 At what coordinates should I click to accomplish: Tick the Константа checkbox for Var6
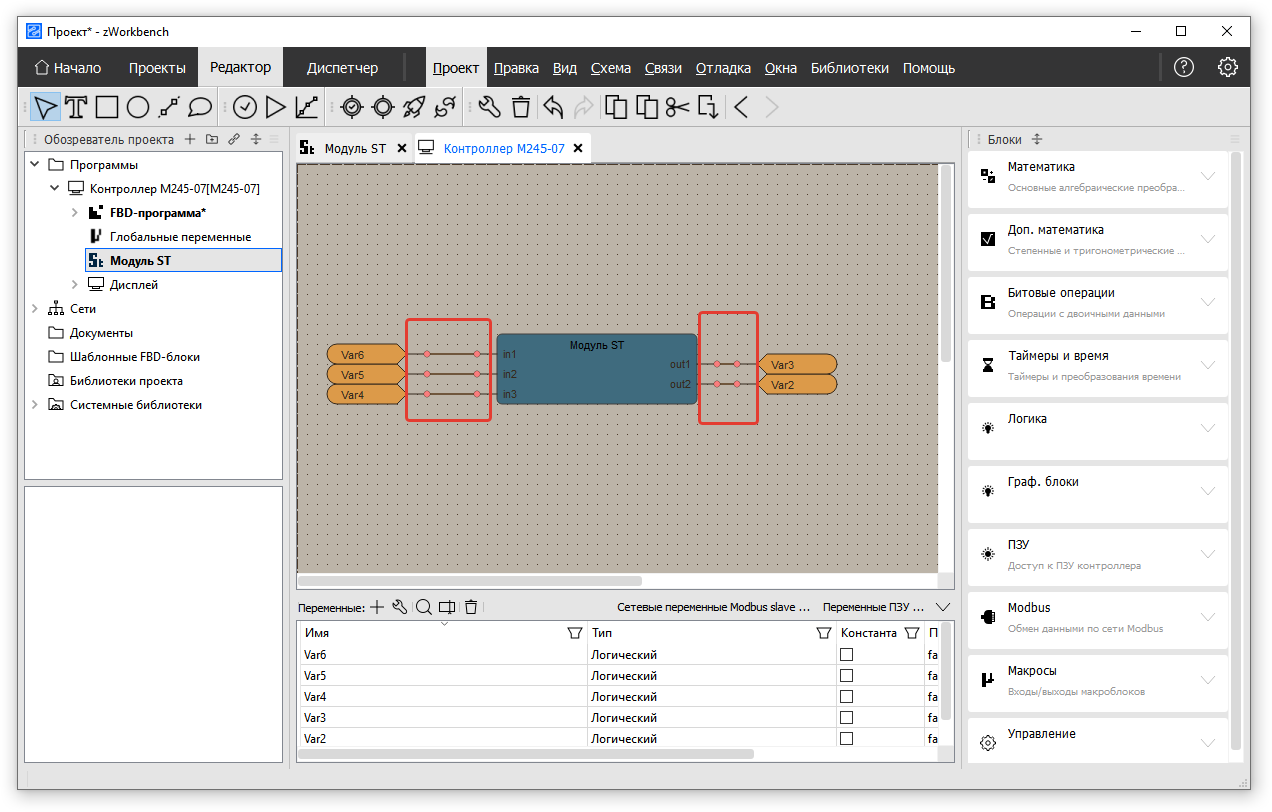pos(847,655)
